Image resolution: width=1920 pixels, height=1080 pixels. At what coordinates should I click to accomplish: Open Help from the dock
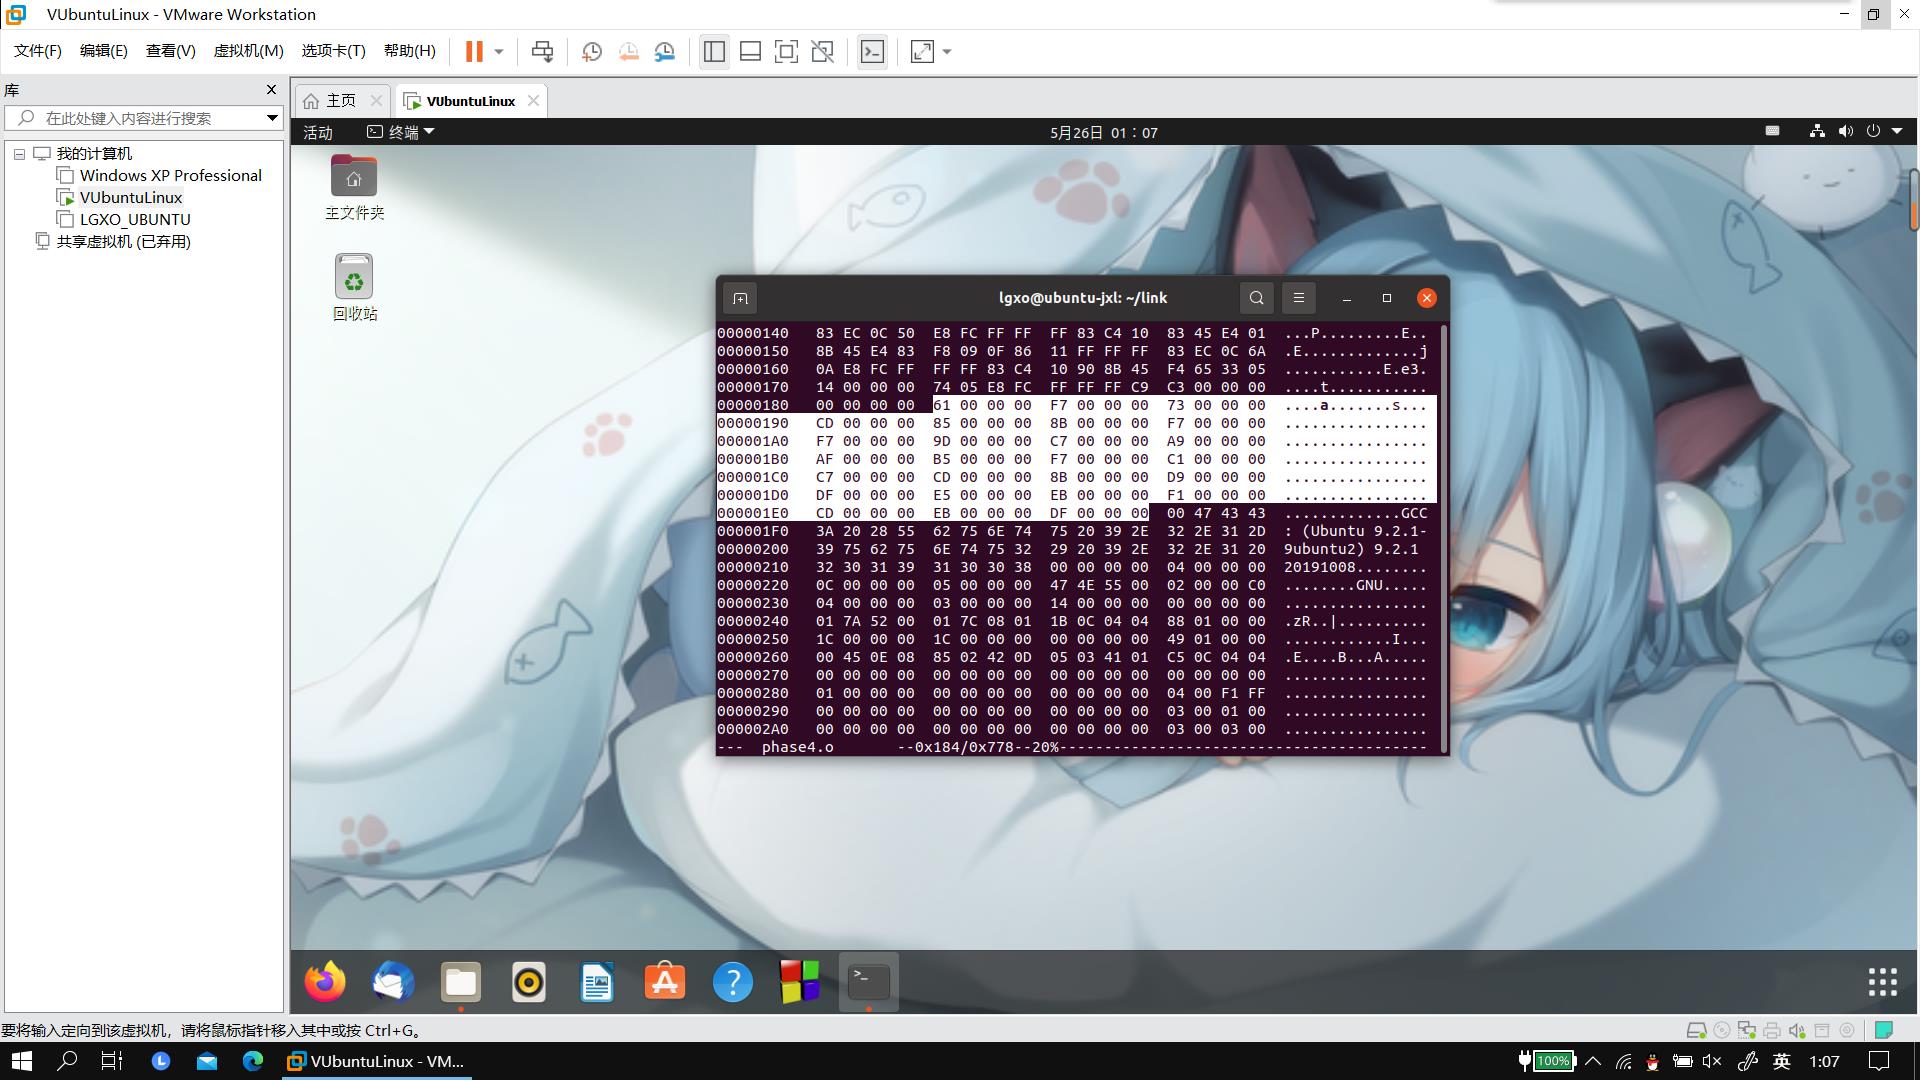(733, 982)
